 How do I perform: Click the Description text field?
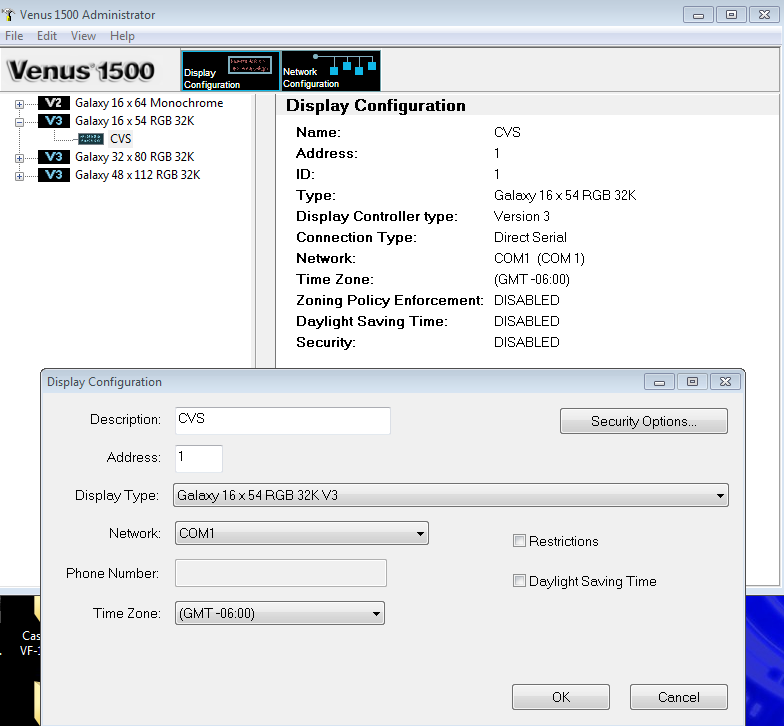282,420
